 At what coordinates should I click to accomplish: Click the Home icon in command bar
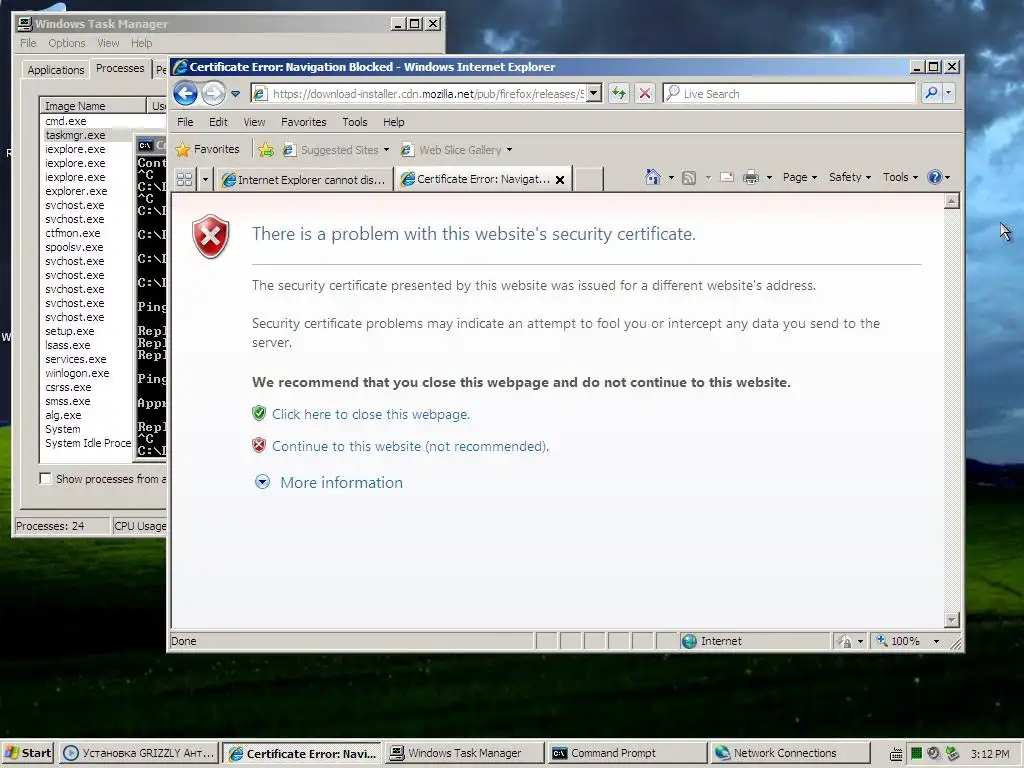point(652,177)
